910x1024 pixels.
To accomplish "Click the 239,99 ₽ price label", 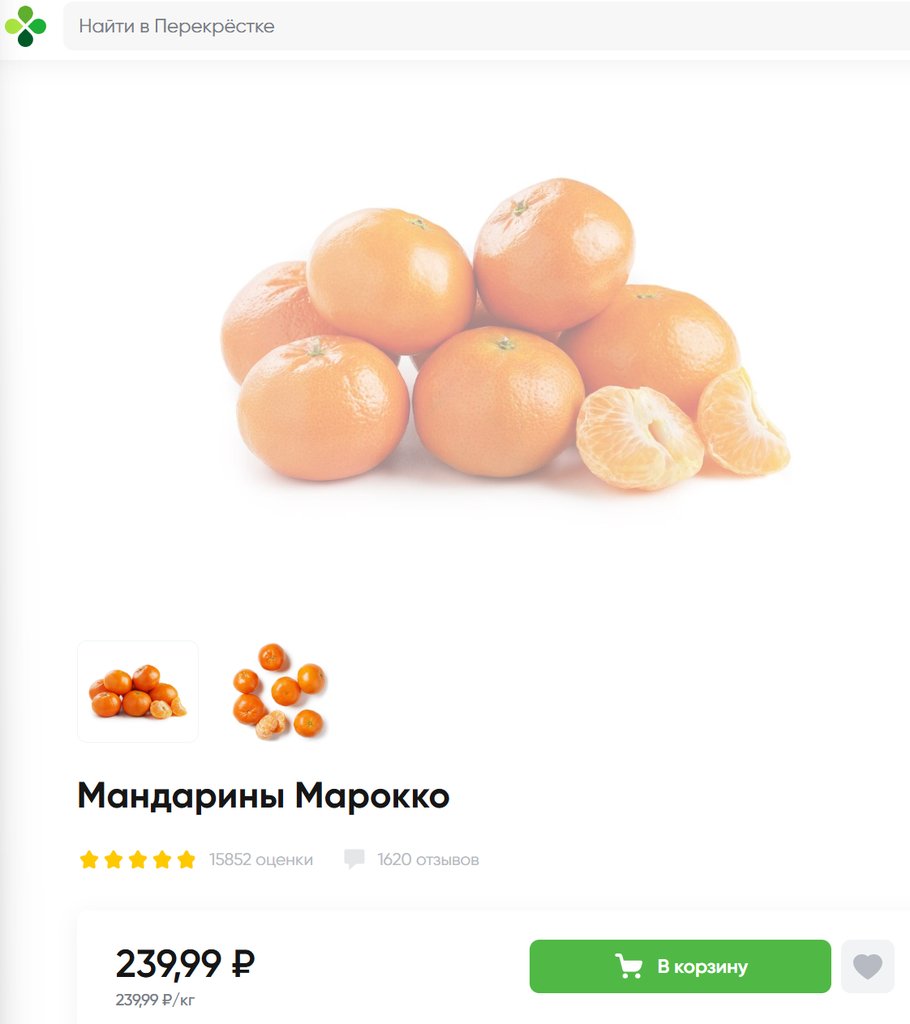I will (x=185, y=964).
